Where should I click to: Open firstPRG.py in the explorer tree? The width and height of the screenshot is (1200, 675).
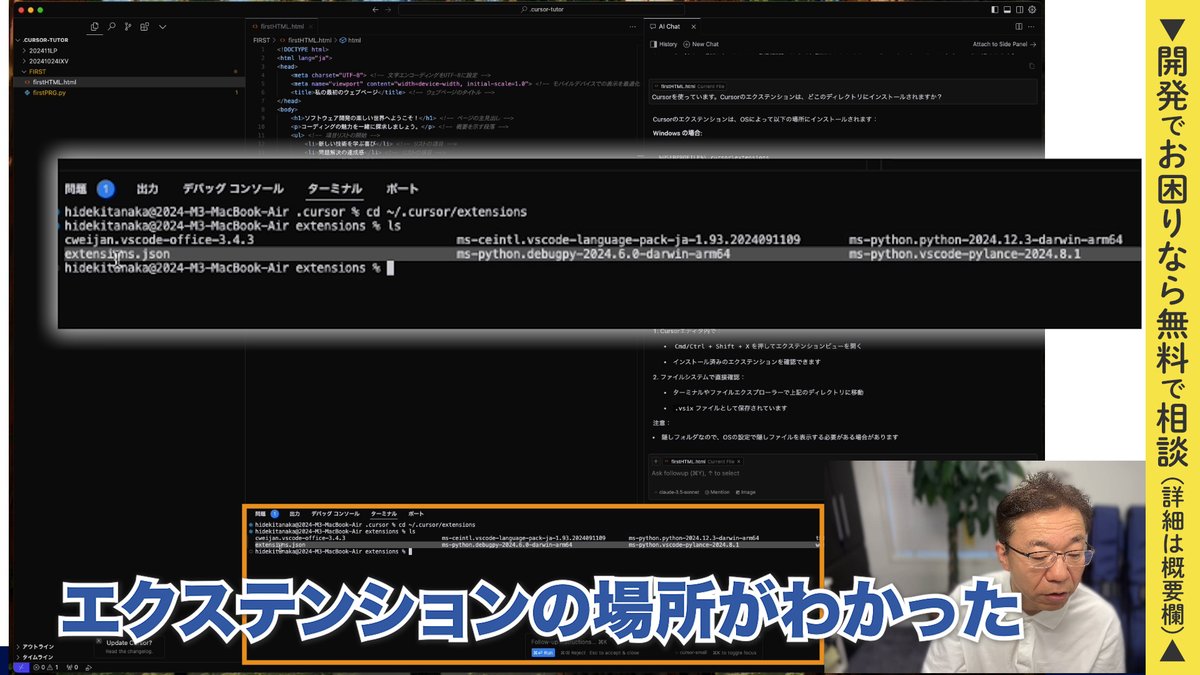click(128, 92)
